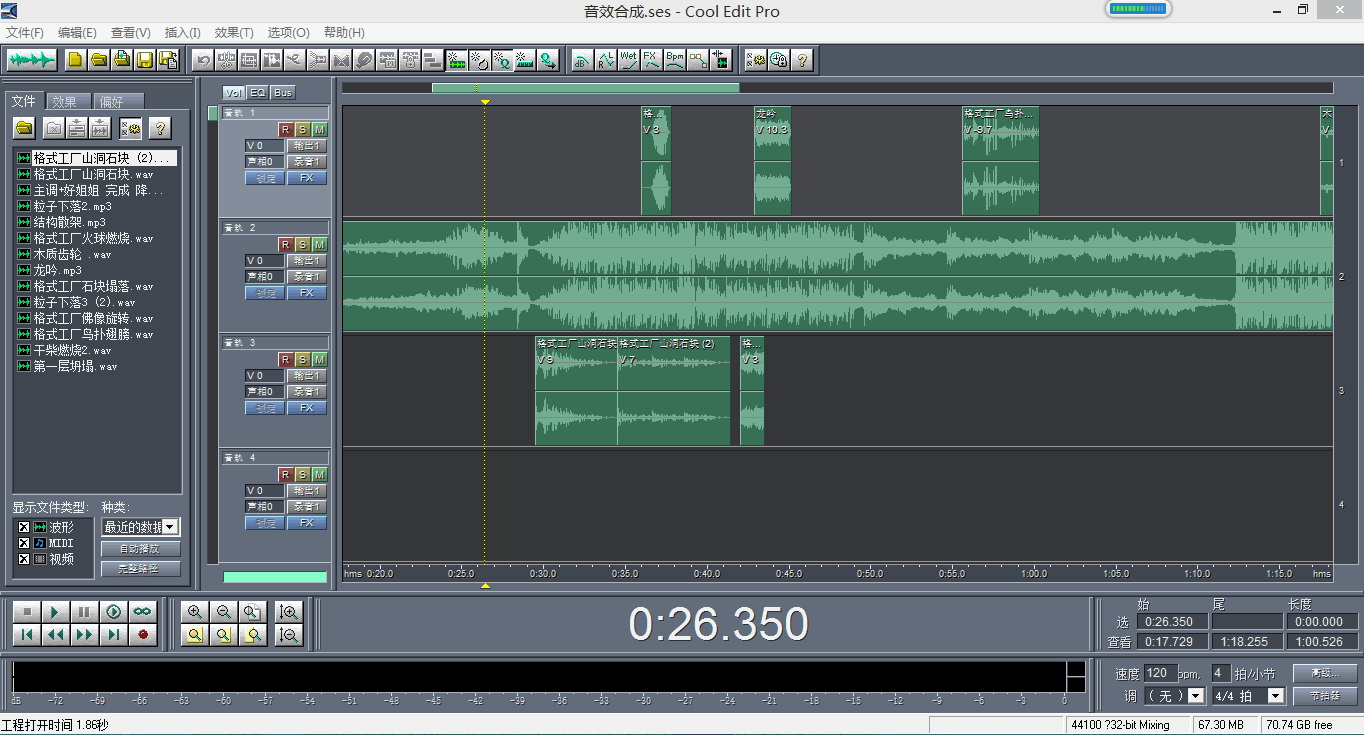This screenshot has width=1364, height=735.
Task: Solo track 3 with S button
Action: click(x=302, y=359)
